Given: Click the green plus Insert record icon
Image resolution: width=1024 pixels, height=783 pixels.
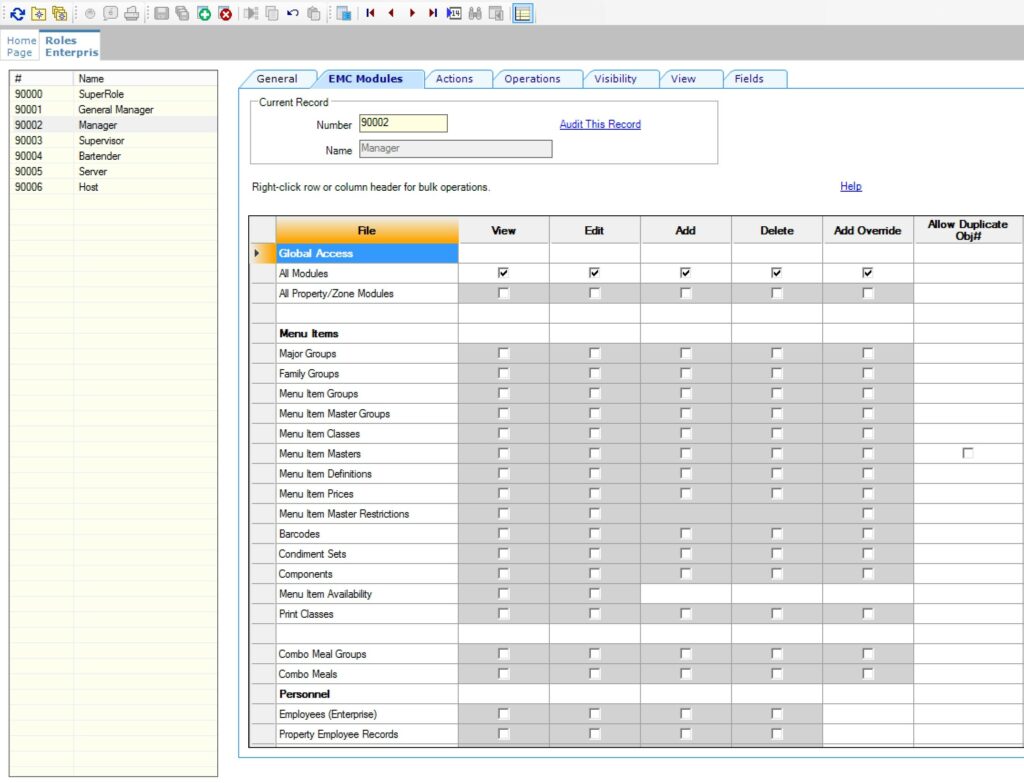Looking at the screenshot, I should click(x=204, y=13).
